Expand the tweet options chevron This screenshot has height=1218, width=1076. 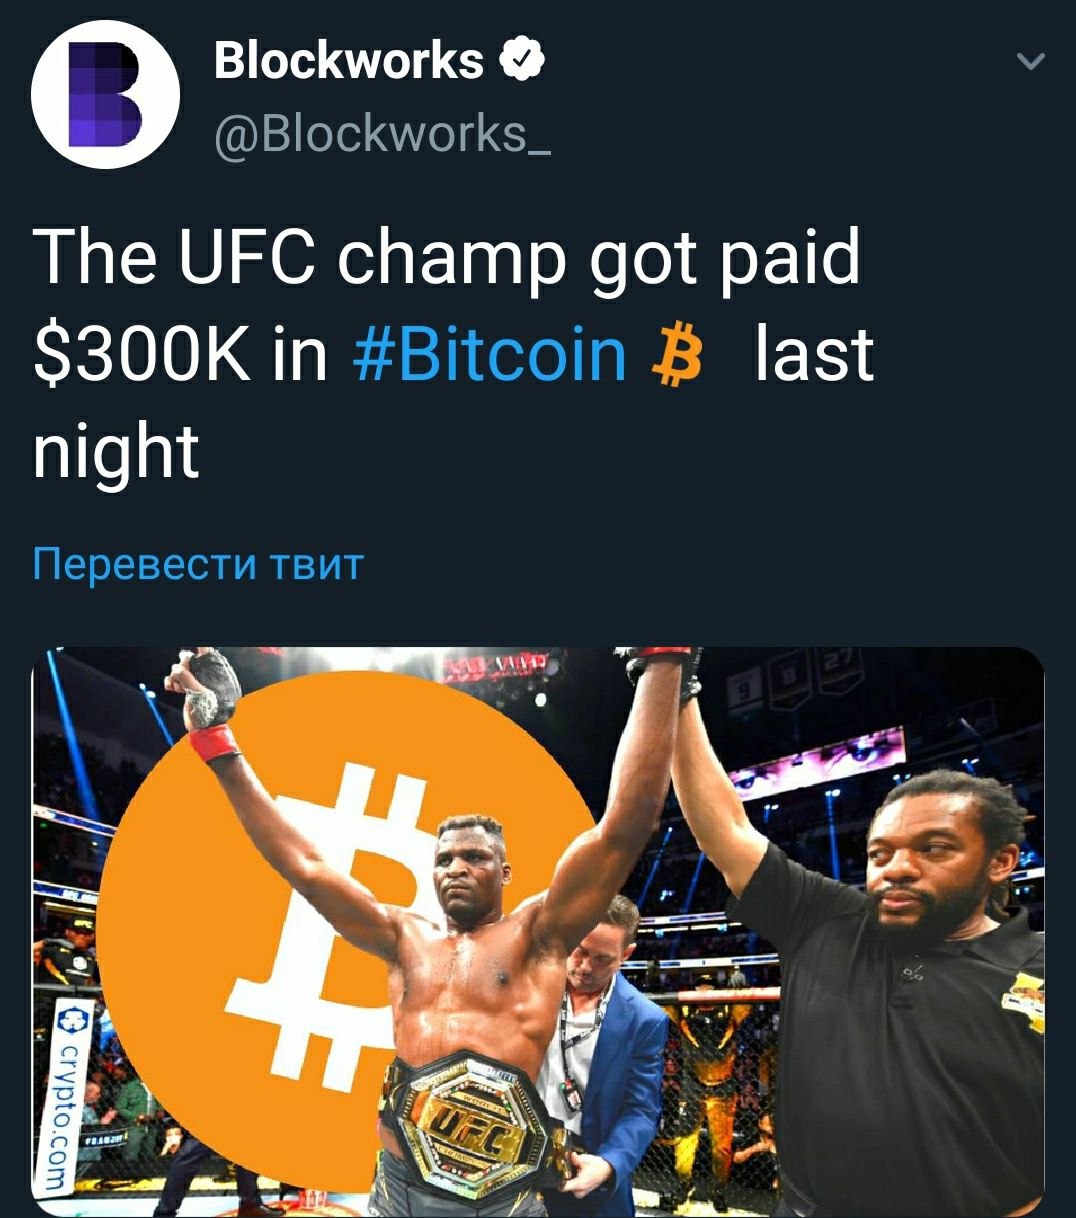point(1030,62)
